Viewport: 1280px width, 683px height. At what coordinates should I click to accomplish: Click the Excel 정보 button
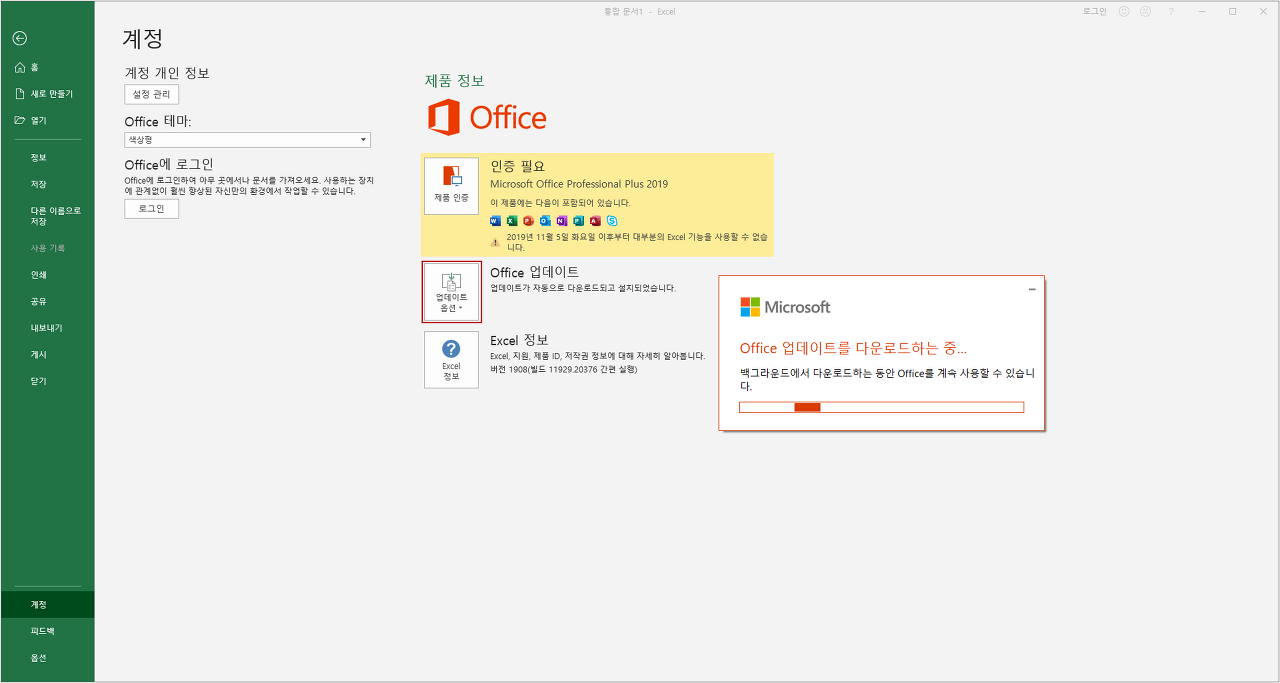pyautogui.click(x=451, y=360)
